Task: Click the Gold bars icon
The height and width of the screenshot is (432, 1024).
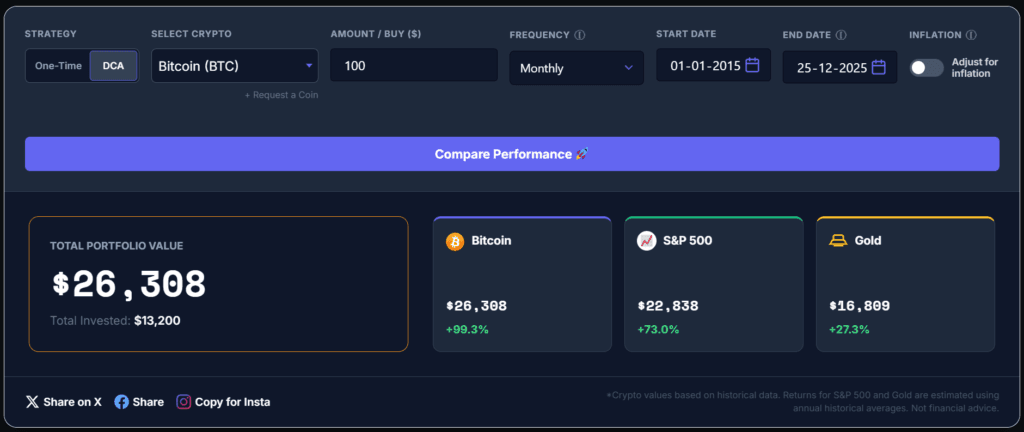Action: click(838, 241)
